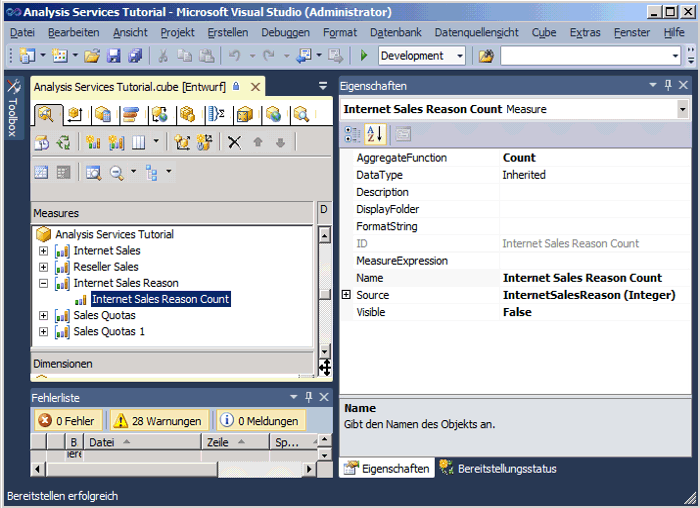Click the green Start debugging arrow
This screenshot has height=508, width=700.
pos(364,56)
